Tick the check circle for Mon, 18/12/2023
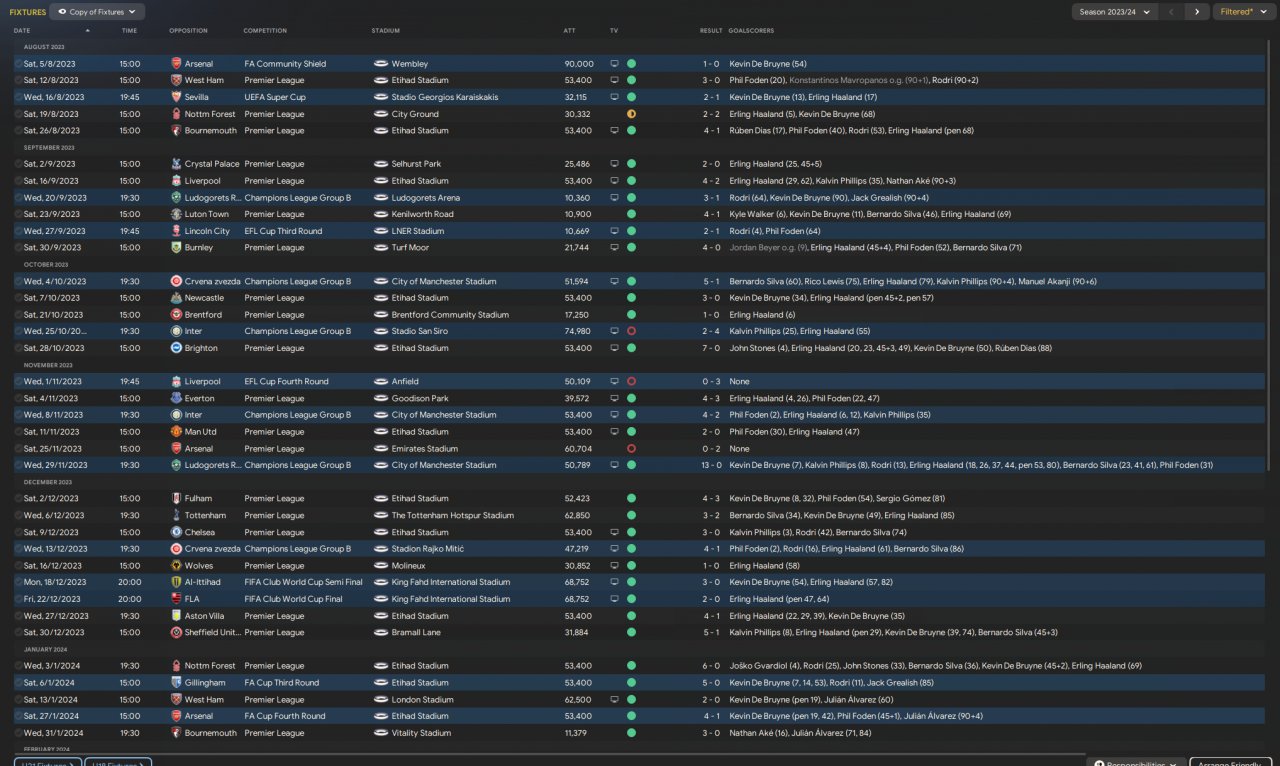The height and width of the screenshot is (766, 1280). pos(18,582)
